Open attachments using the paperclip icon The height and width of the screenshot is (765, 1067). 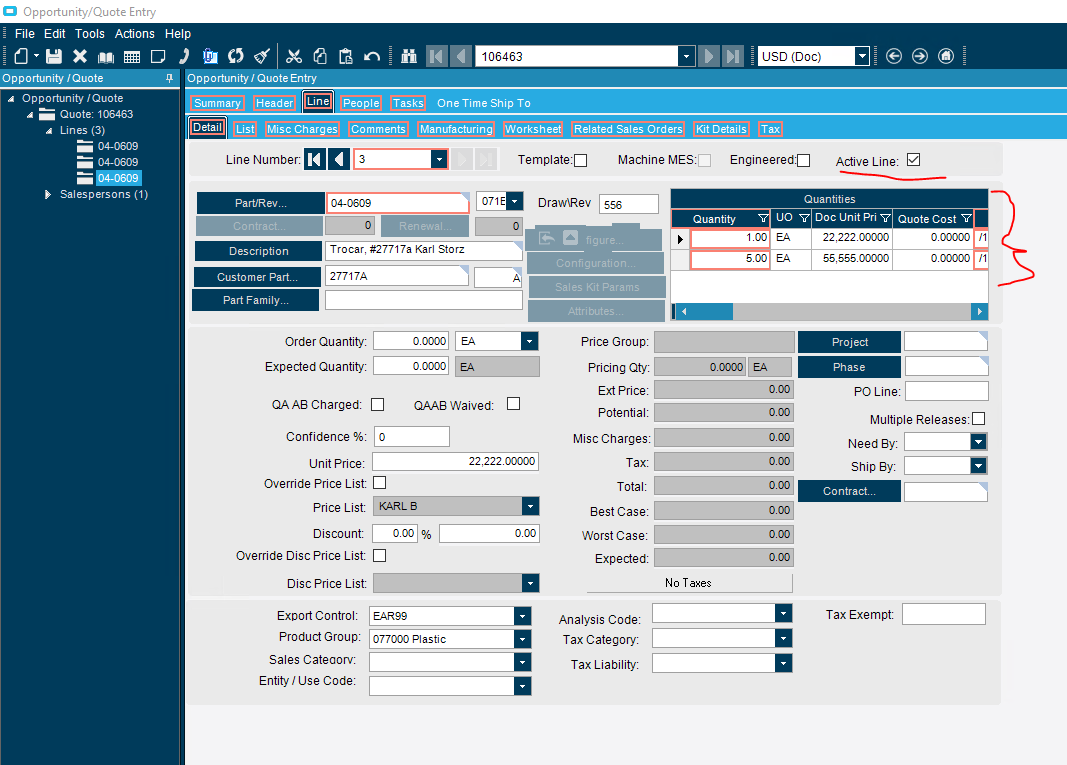tap(210, 56)
